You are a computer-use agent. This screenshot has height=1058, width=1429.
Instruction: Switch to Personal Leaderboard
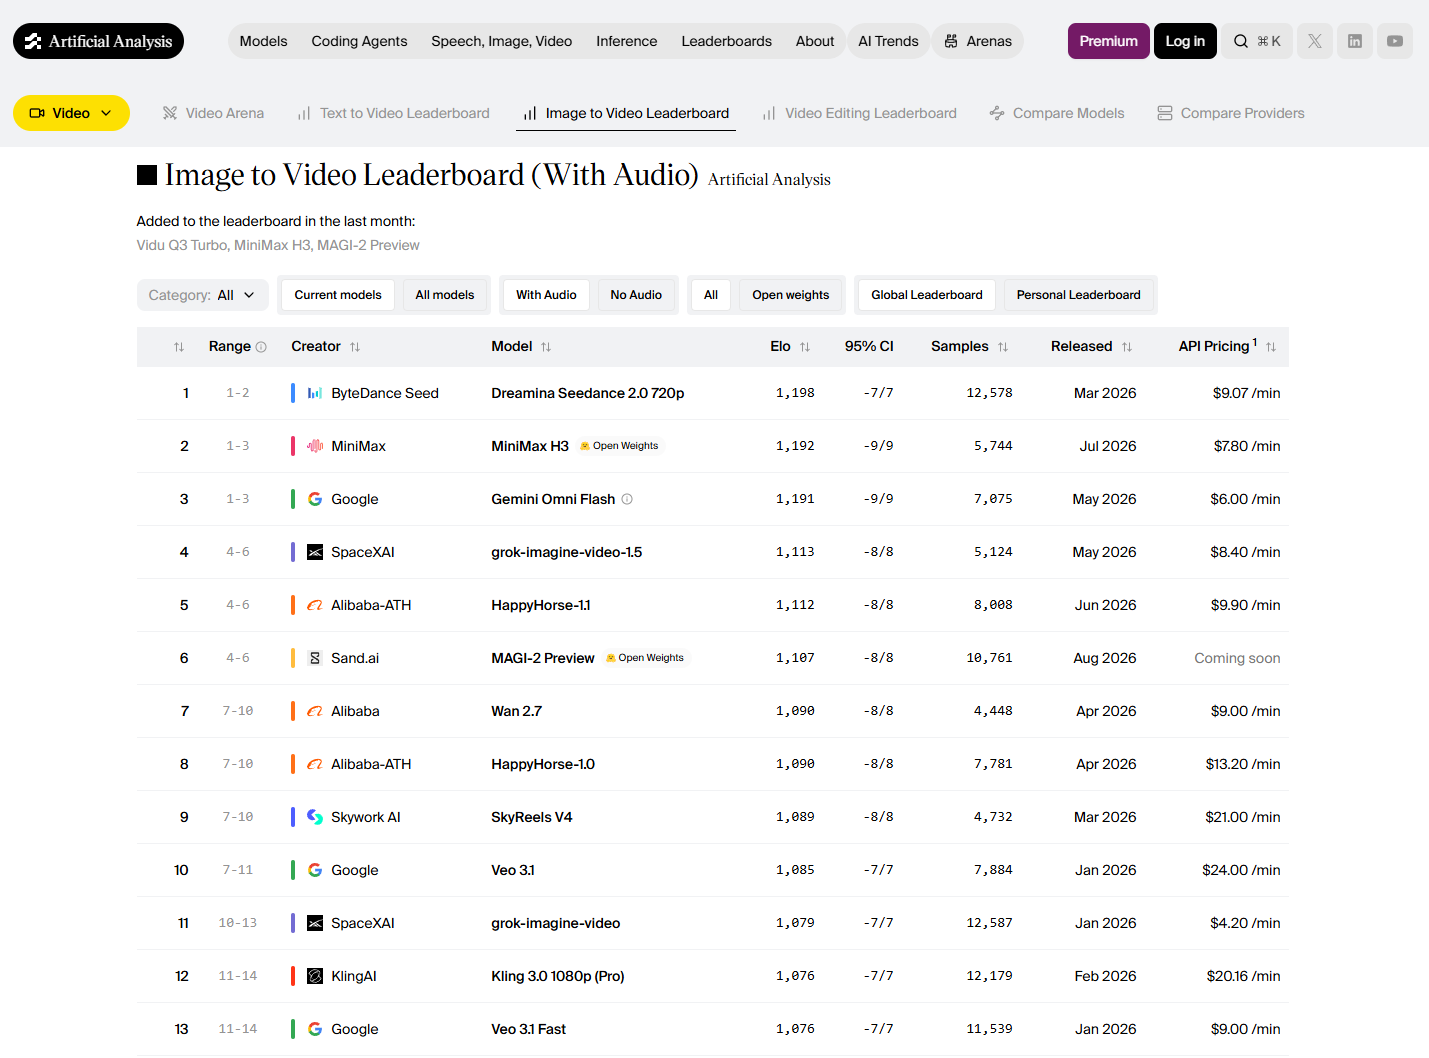pyautogui.click(x=1079, y=295)
